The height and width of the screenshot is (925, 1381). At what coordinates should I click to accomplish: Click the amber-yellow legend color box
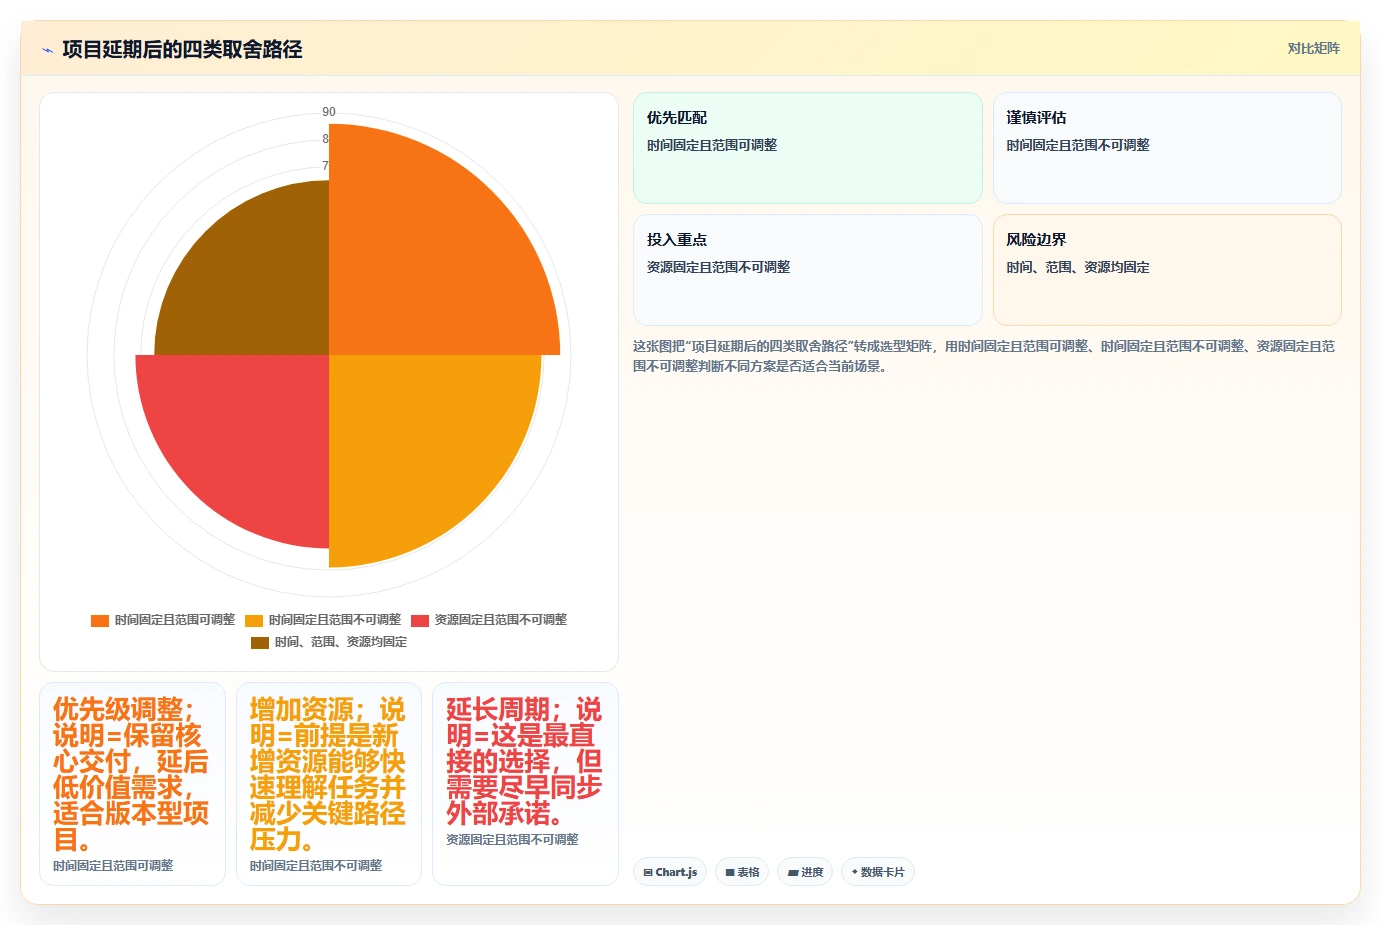254,620
